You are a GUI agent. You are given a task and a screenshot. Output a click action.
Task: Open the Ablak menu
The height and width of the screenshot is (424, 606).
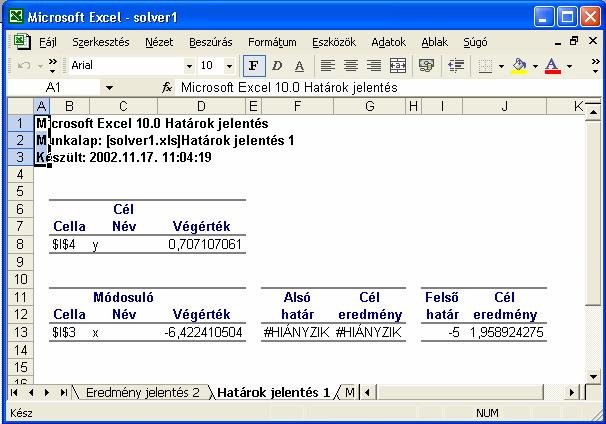434,42
